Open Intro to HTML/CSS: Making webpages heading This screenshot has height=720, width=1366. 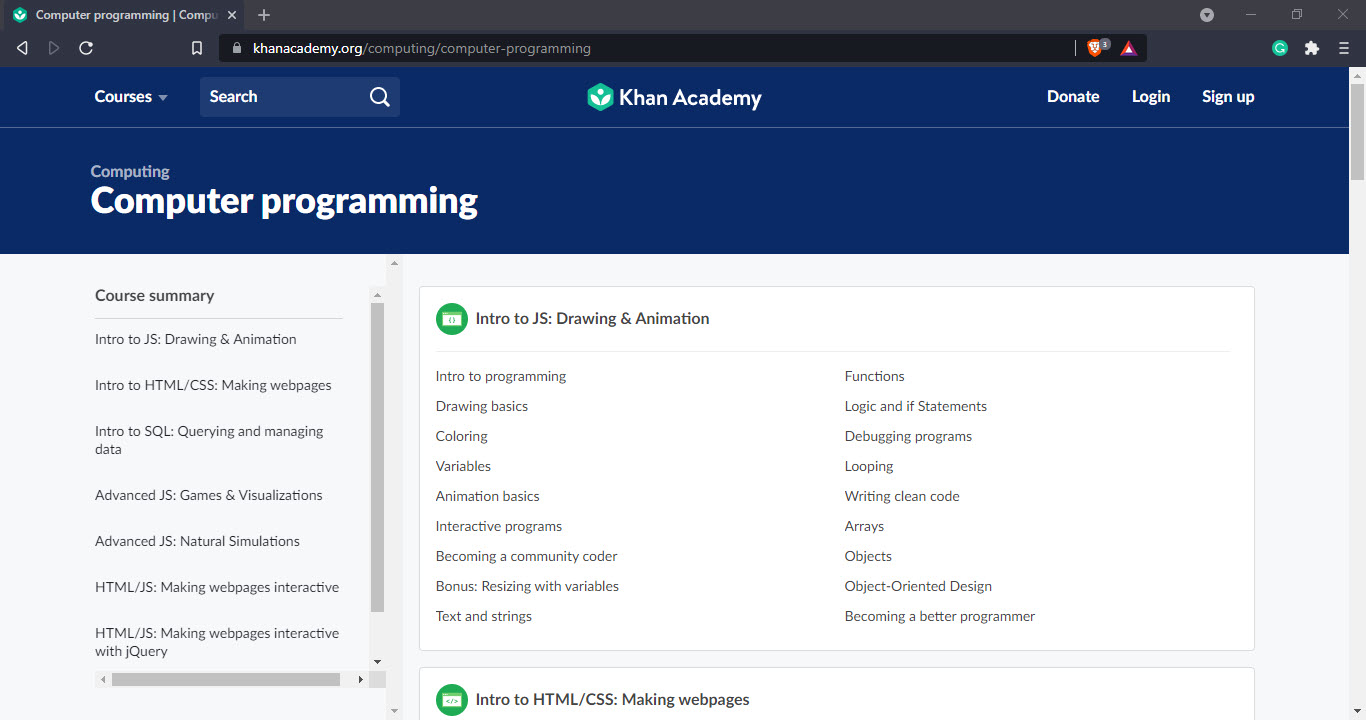pos(612,700)
